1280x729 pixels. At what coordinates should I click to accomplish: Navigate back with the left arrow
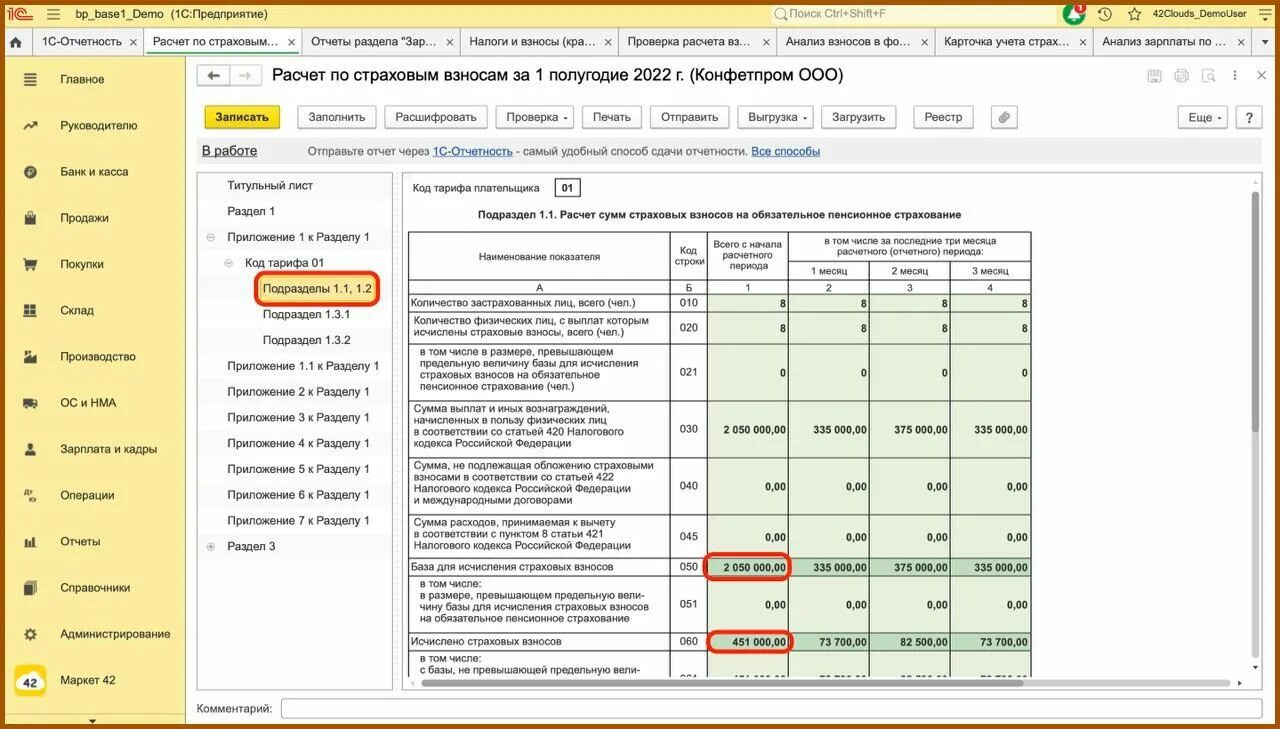213,76
